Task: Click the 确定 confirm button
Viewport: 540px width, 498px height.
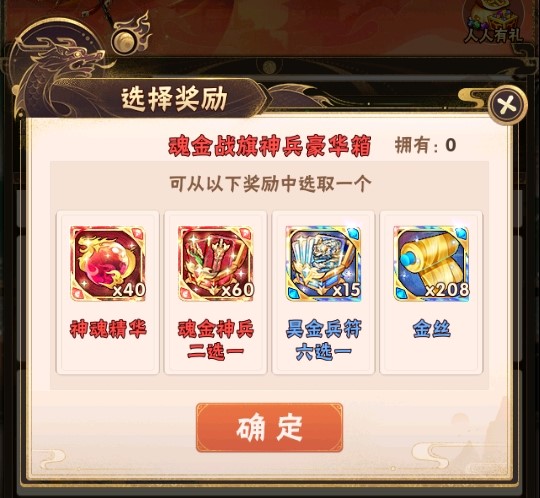Action: (x=269, y=427)
